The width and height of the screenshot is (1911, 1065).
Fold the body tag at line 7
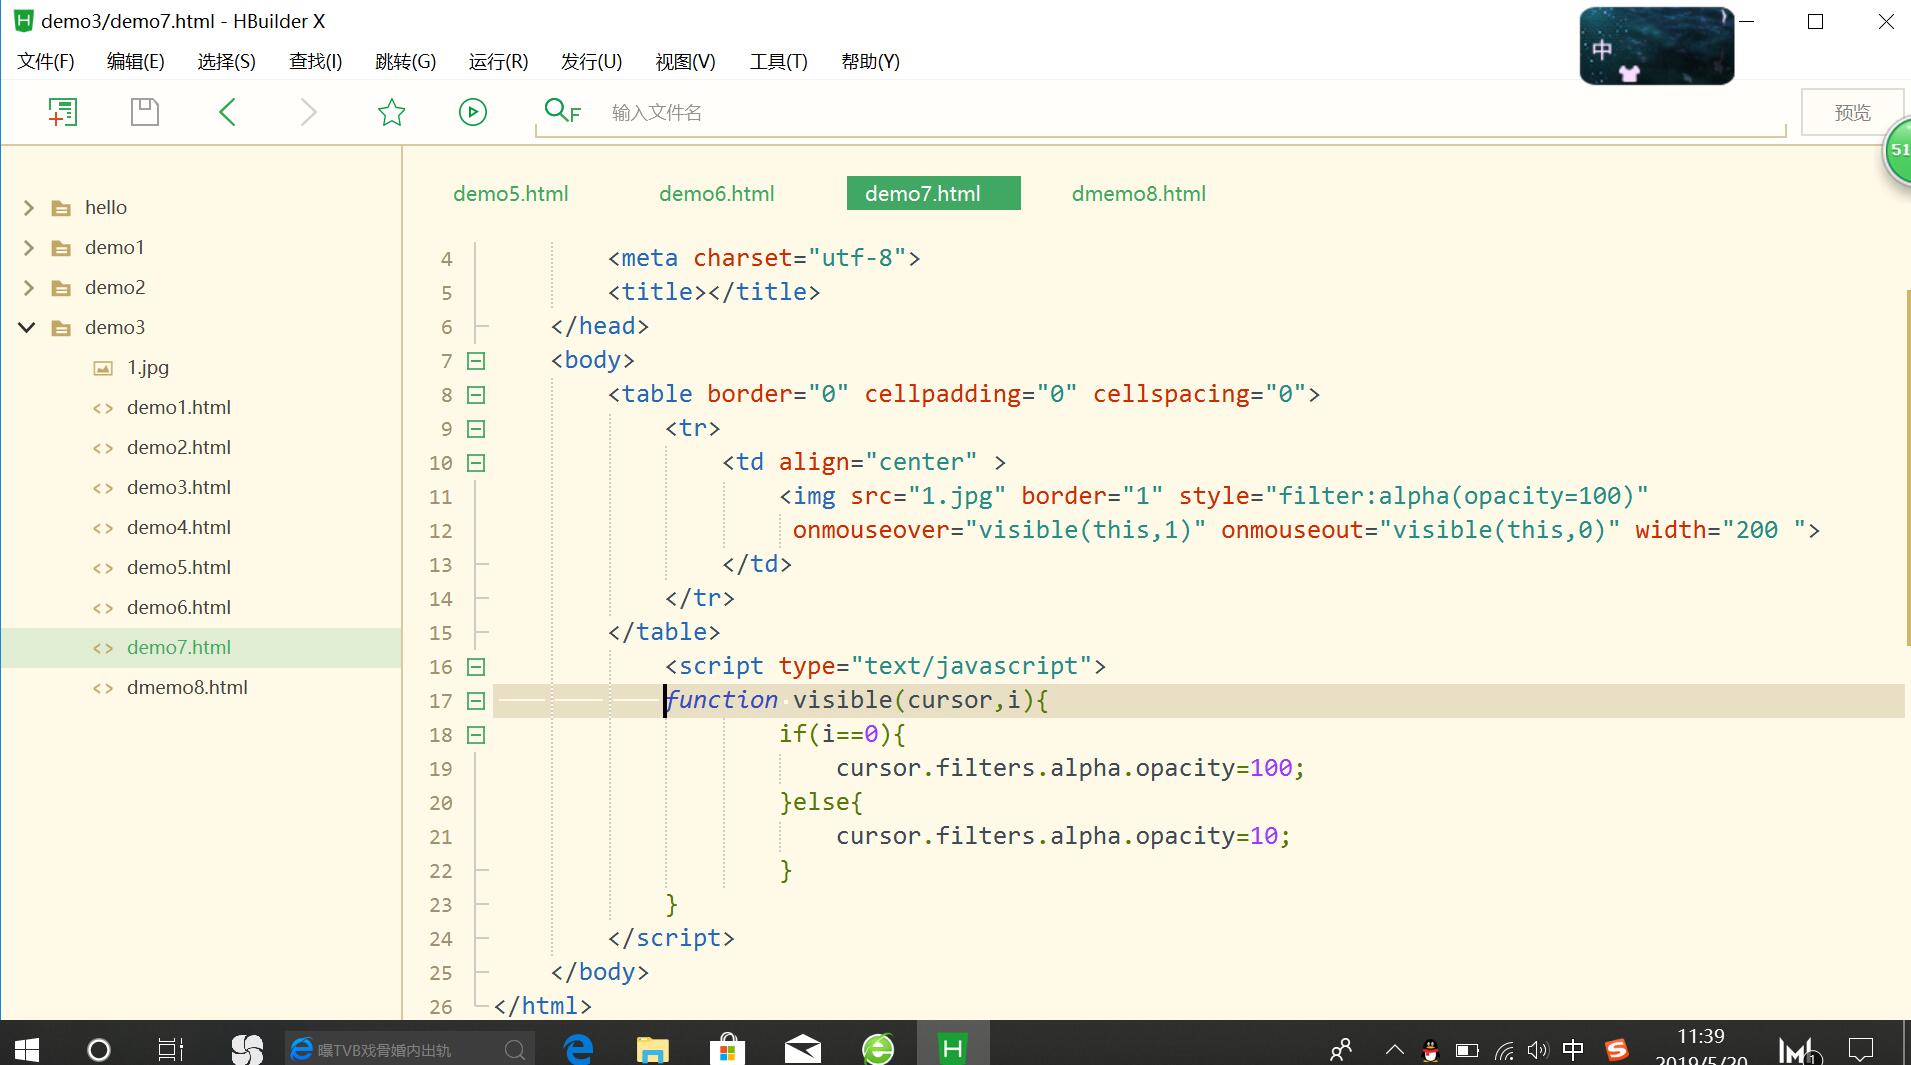(x=476, y=361)
